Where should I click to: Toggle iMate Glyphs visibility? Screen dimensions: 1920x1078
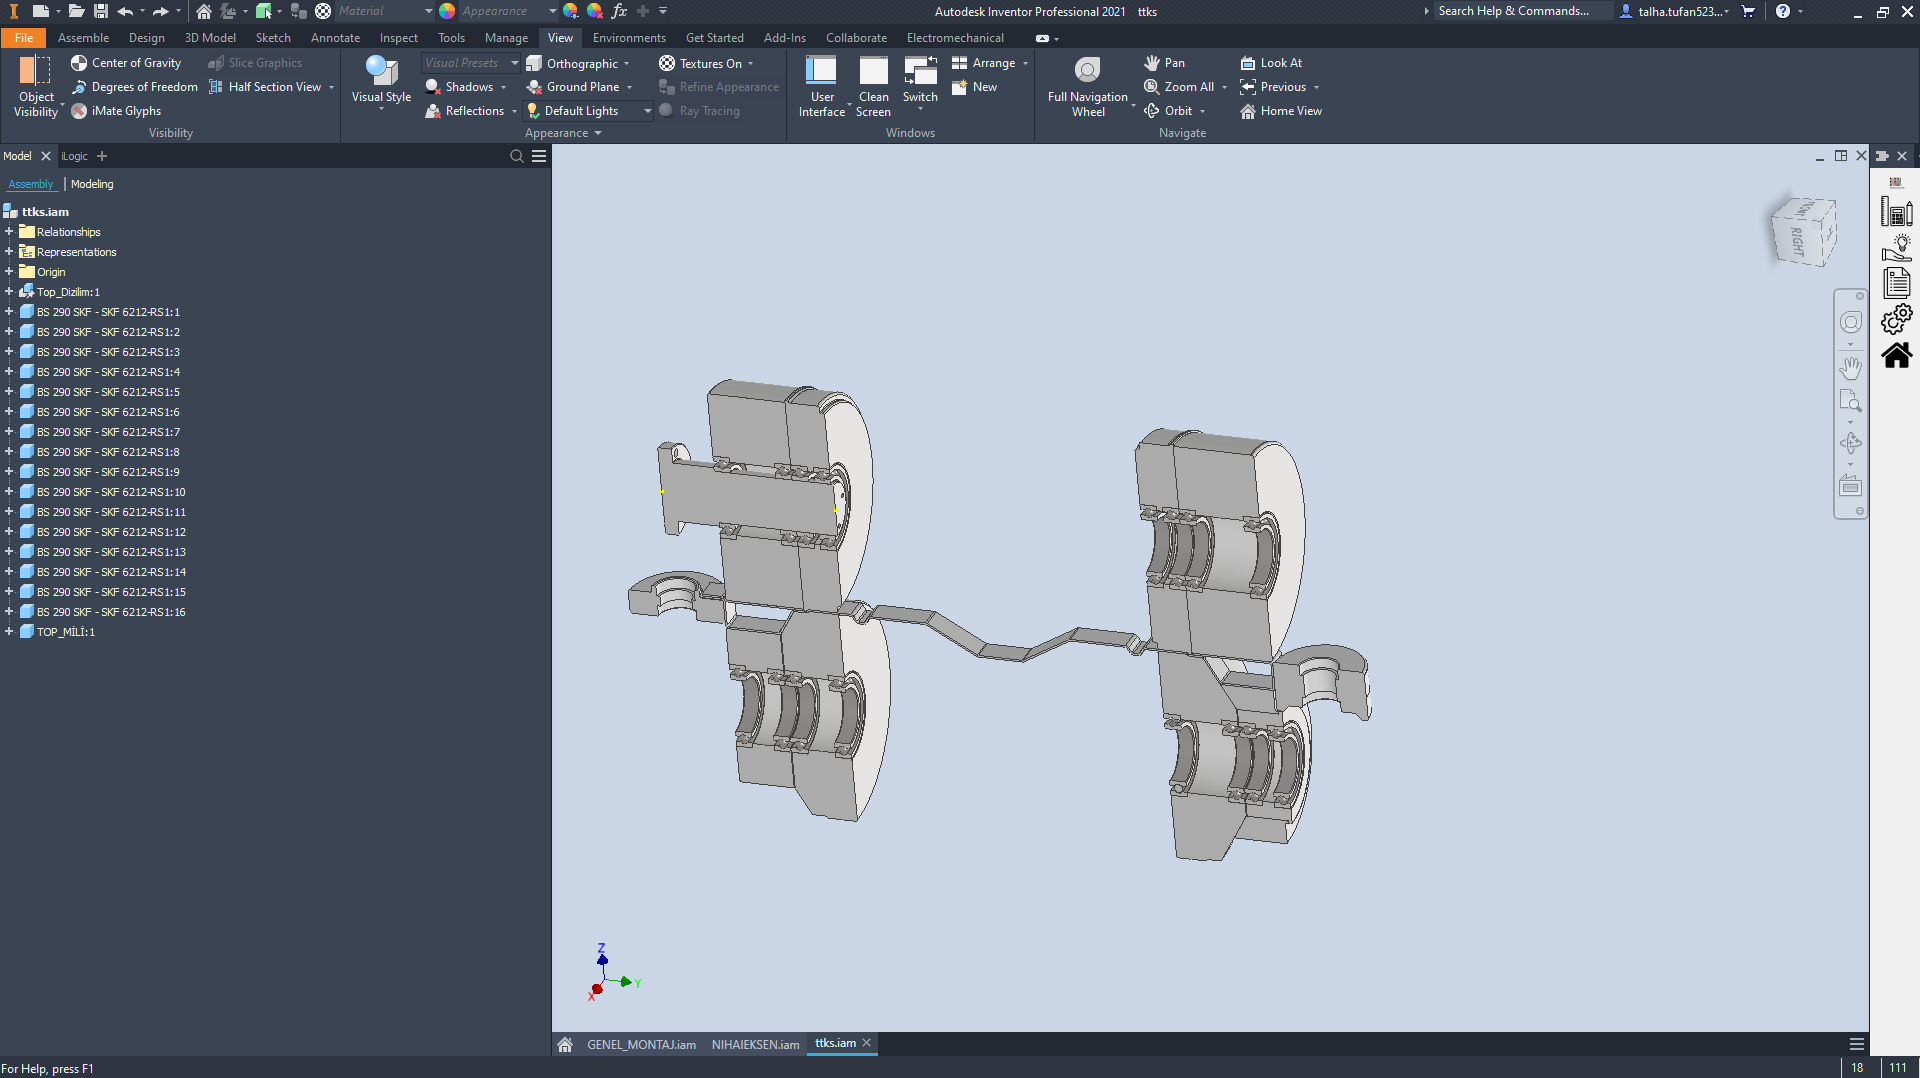click(116, 110)
